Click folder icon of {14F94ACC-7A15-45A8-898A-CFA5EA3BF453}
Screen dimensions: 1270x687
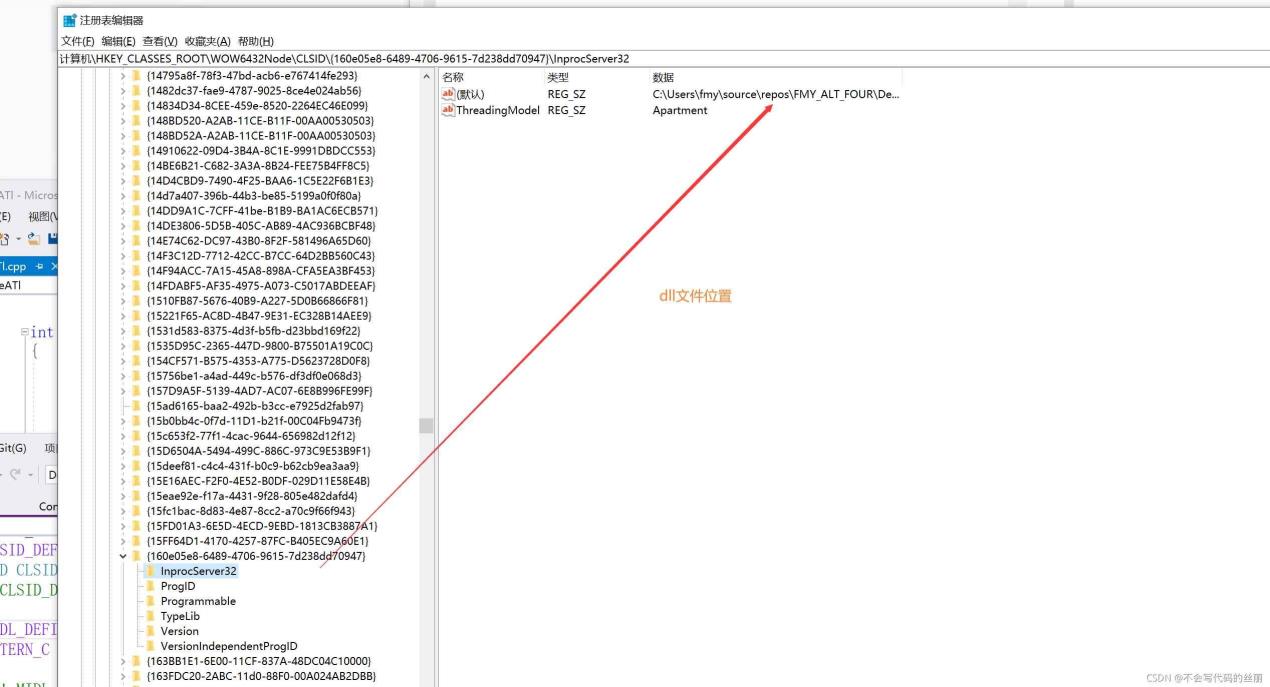coord(137,271)
